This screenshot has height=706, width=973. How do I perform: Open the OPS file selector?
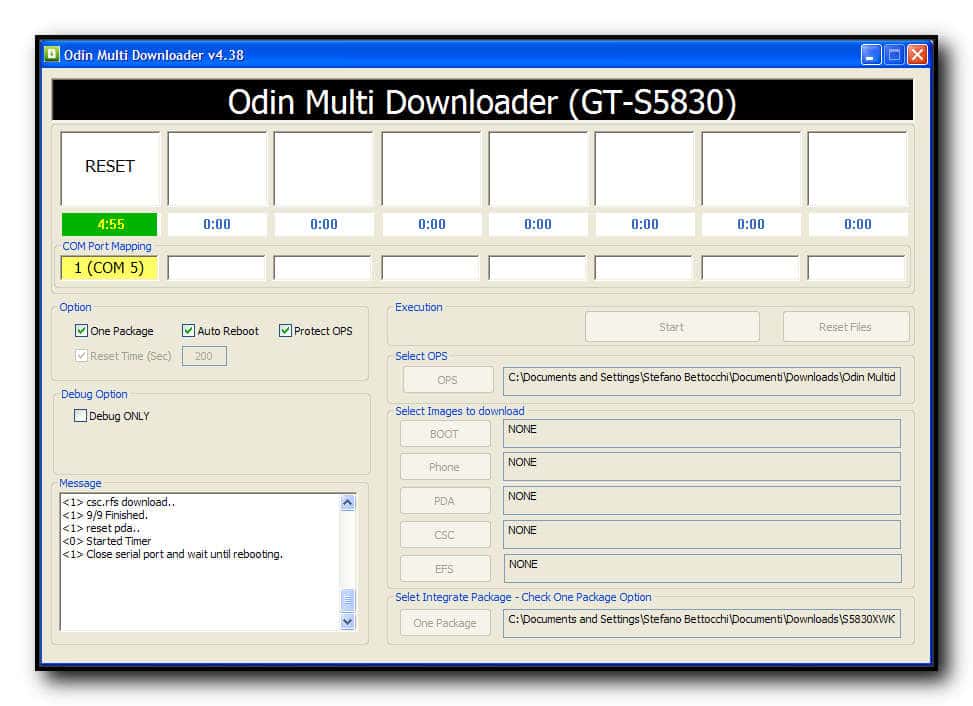point(447,380)
